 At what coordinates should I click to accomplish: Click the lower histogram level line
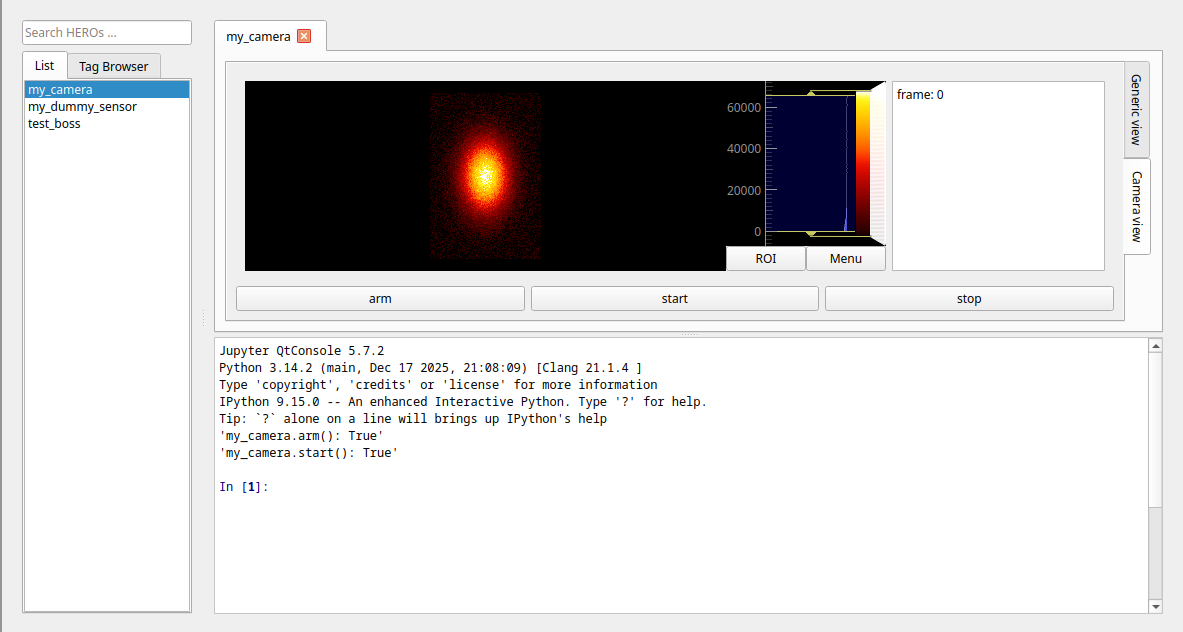click(811, 232)
